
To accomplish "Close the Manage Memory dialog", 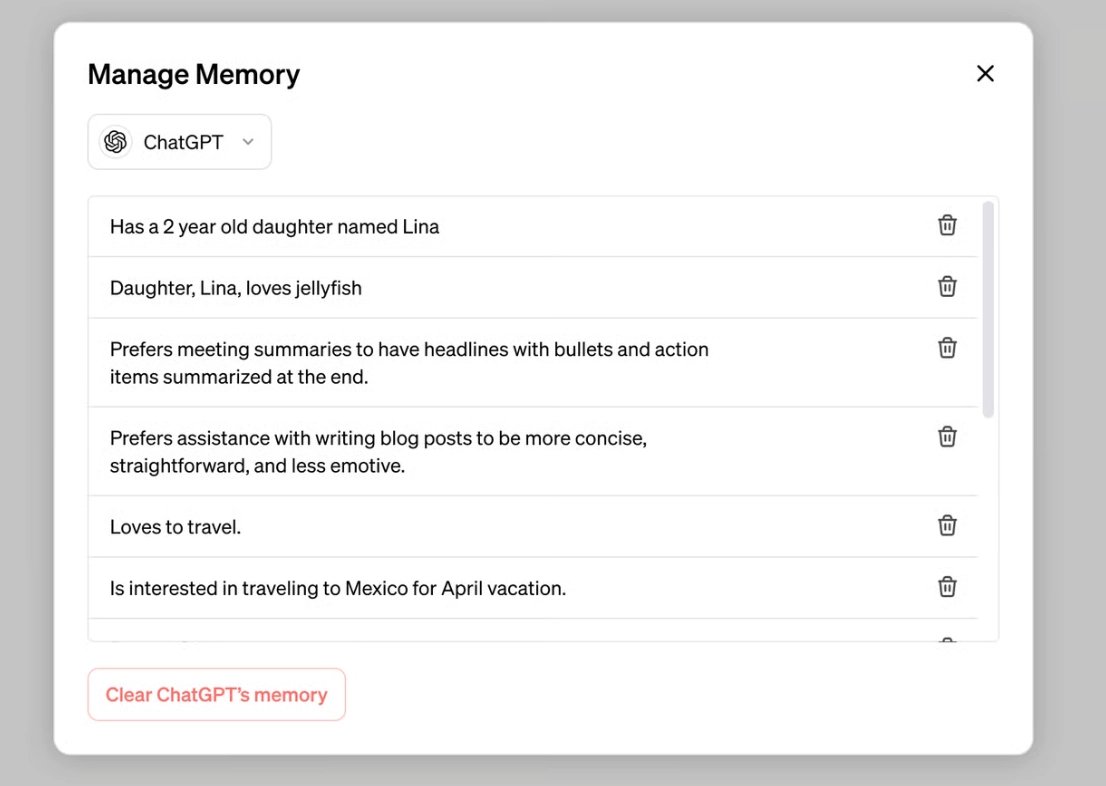I will click(985, 74).
